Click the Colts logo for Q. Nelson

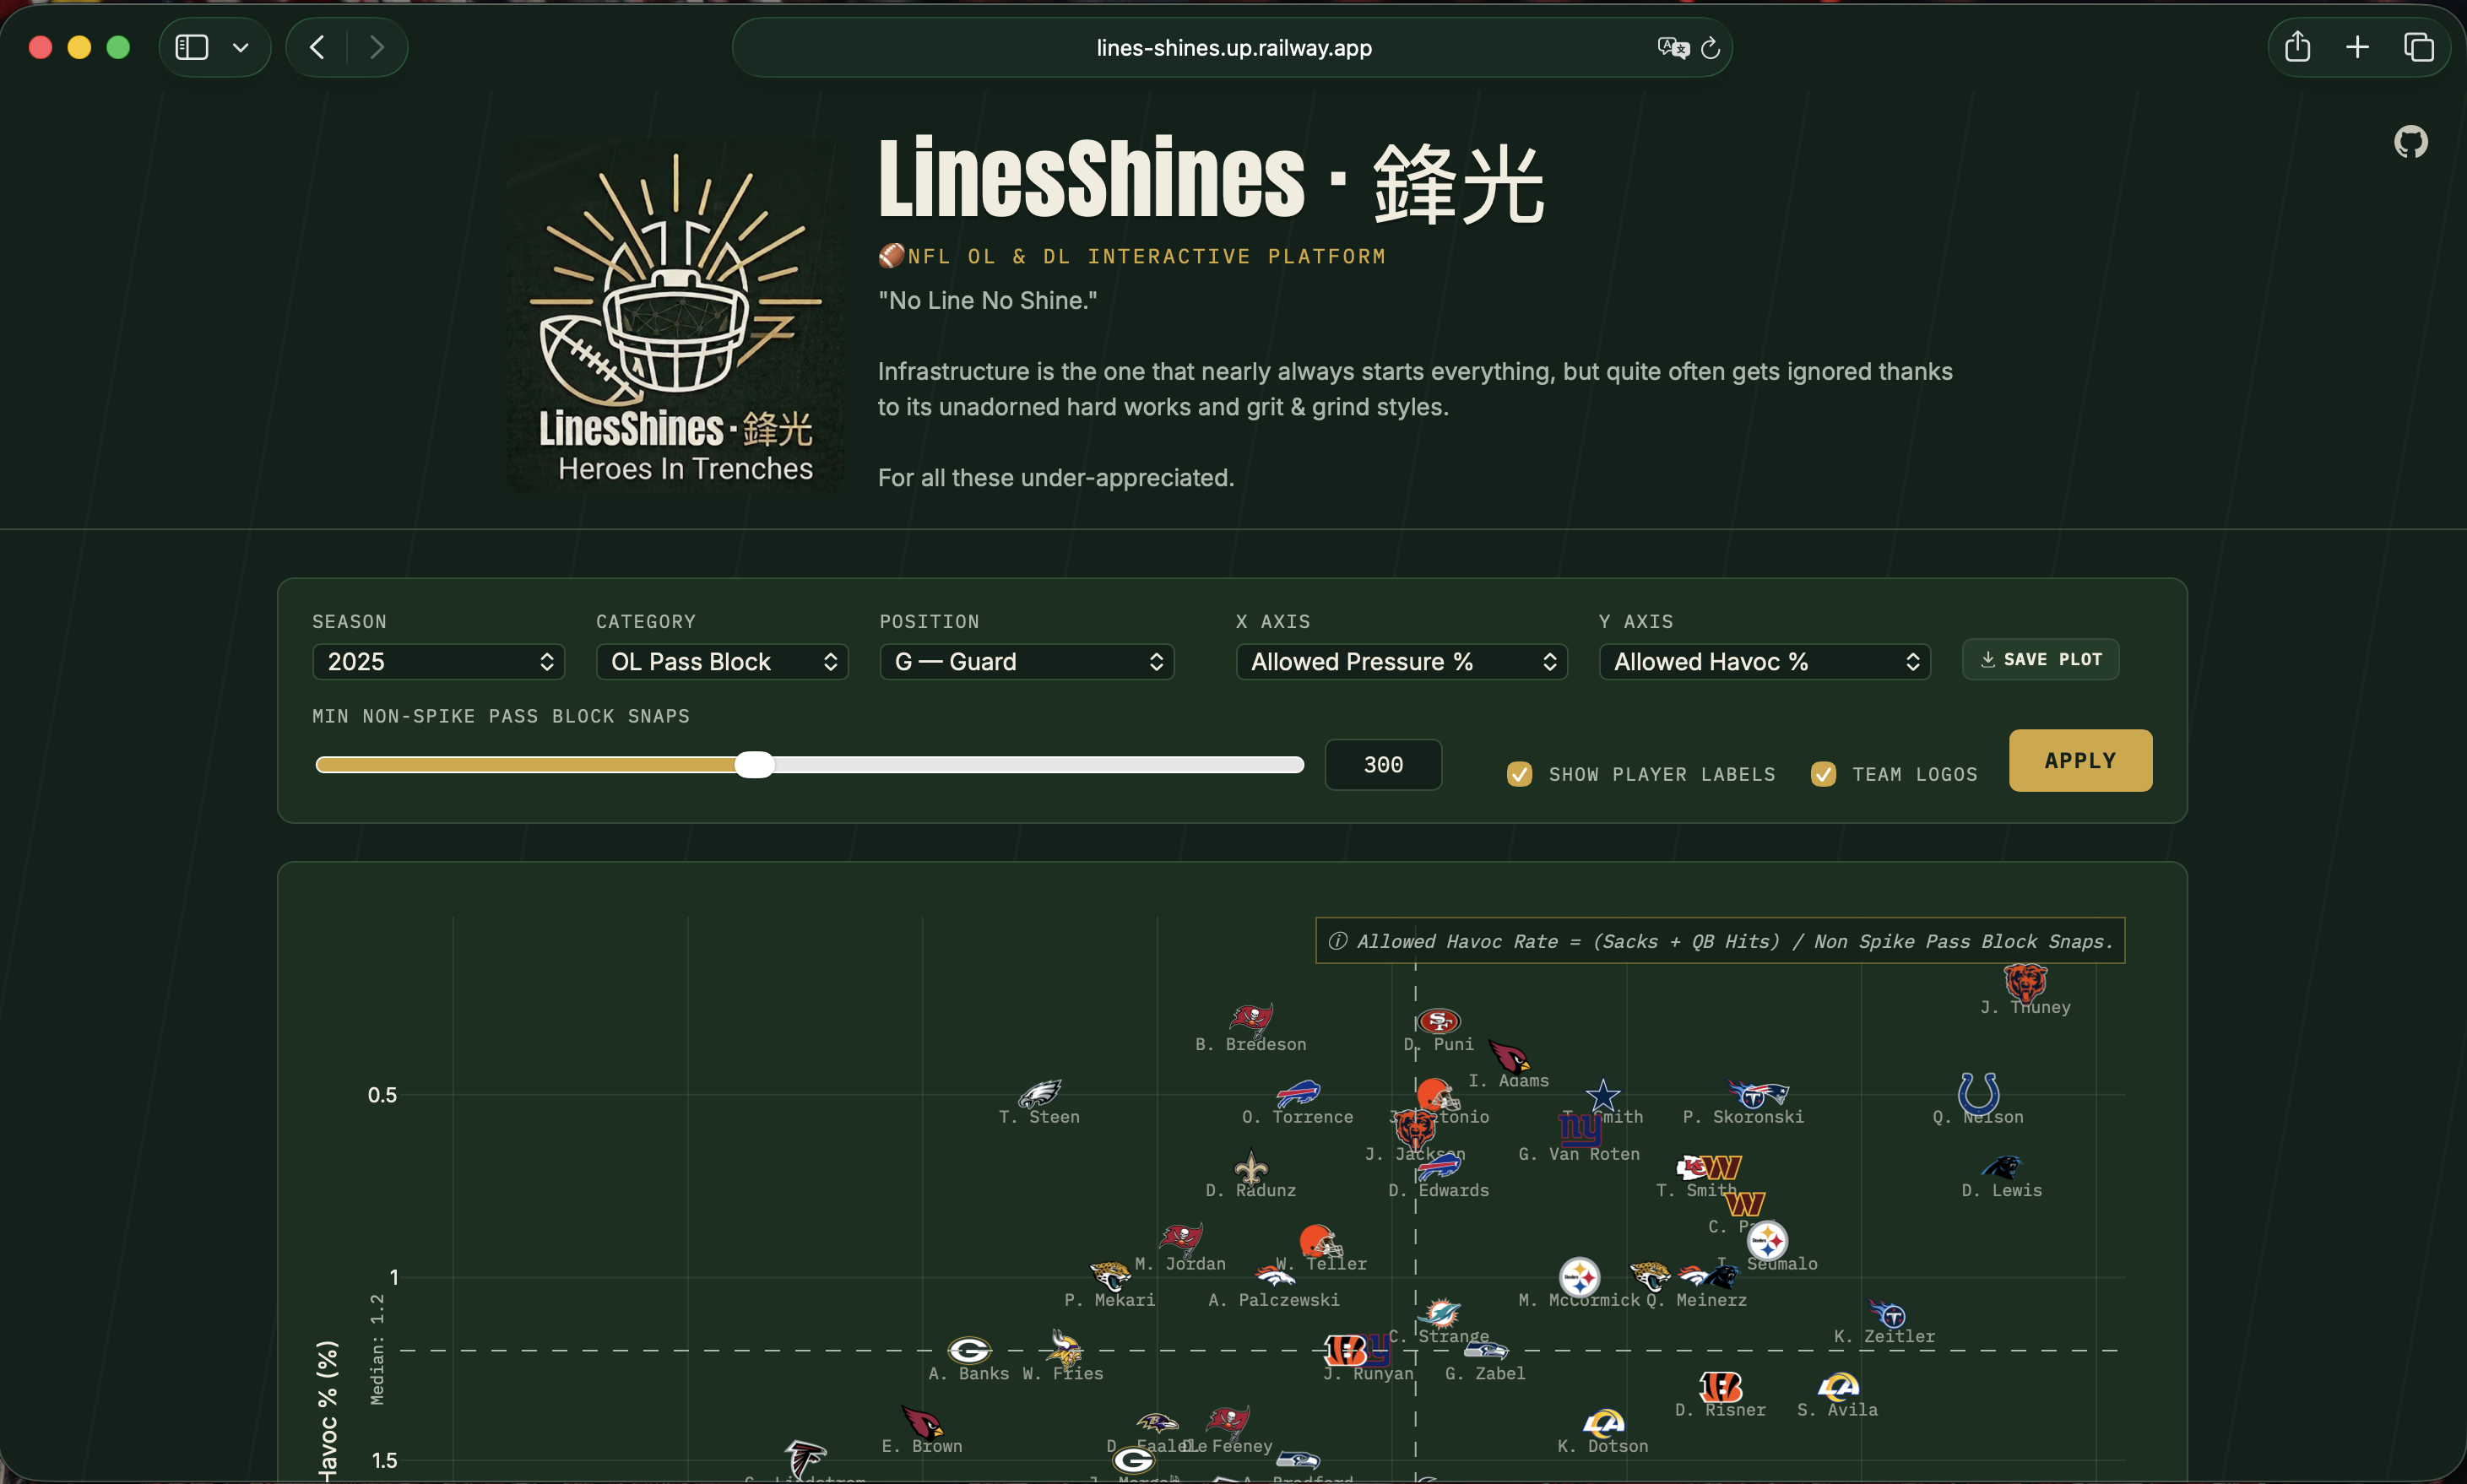click(x=1978, y=1093)
